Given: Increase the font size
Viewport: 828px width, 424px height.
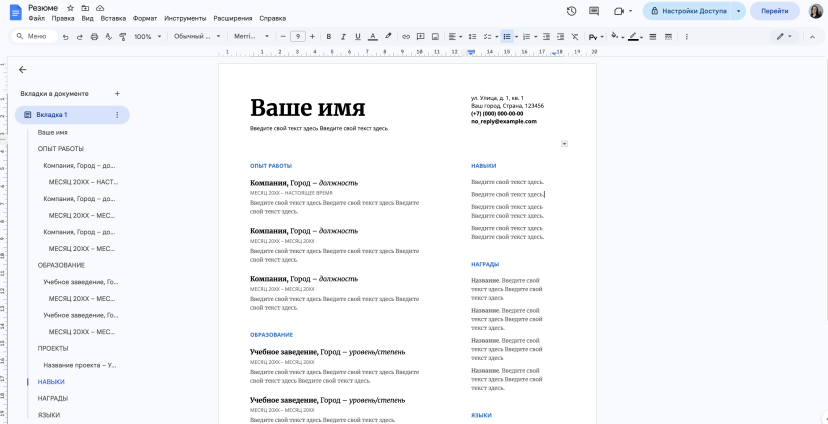Looking at the screenshot, I should pyautogui.click(x=312, y=36).
